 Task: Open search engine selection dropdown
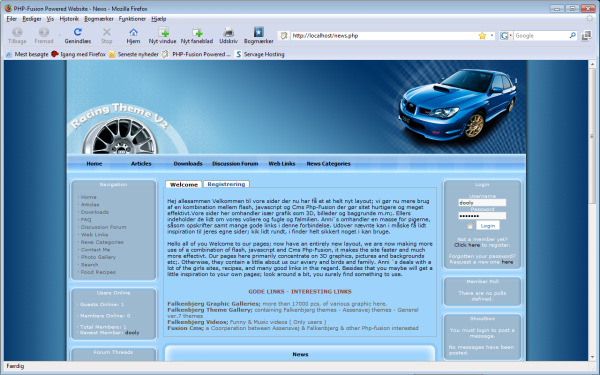(x=511, y=36)
